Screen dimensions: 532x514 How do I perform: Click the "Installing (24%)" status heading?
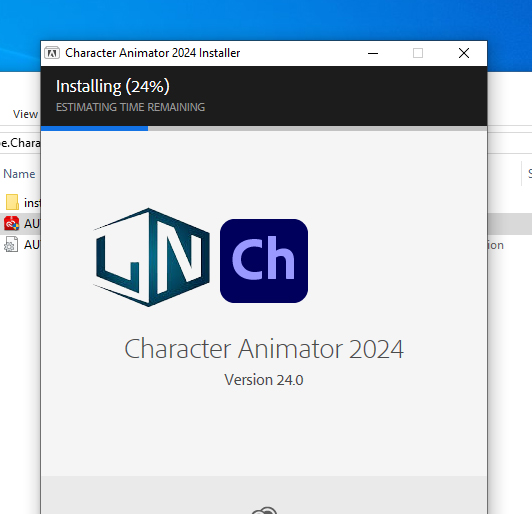coord(113,86)
